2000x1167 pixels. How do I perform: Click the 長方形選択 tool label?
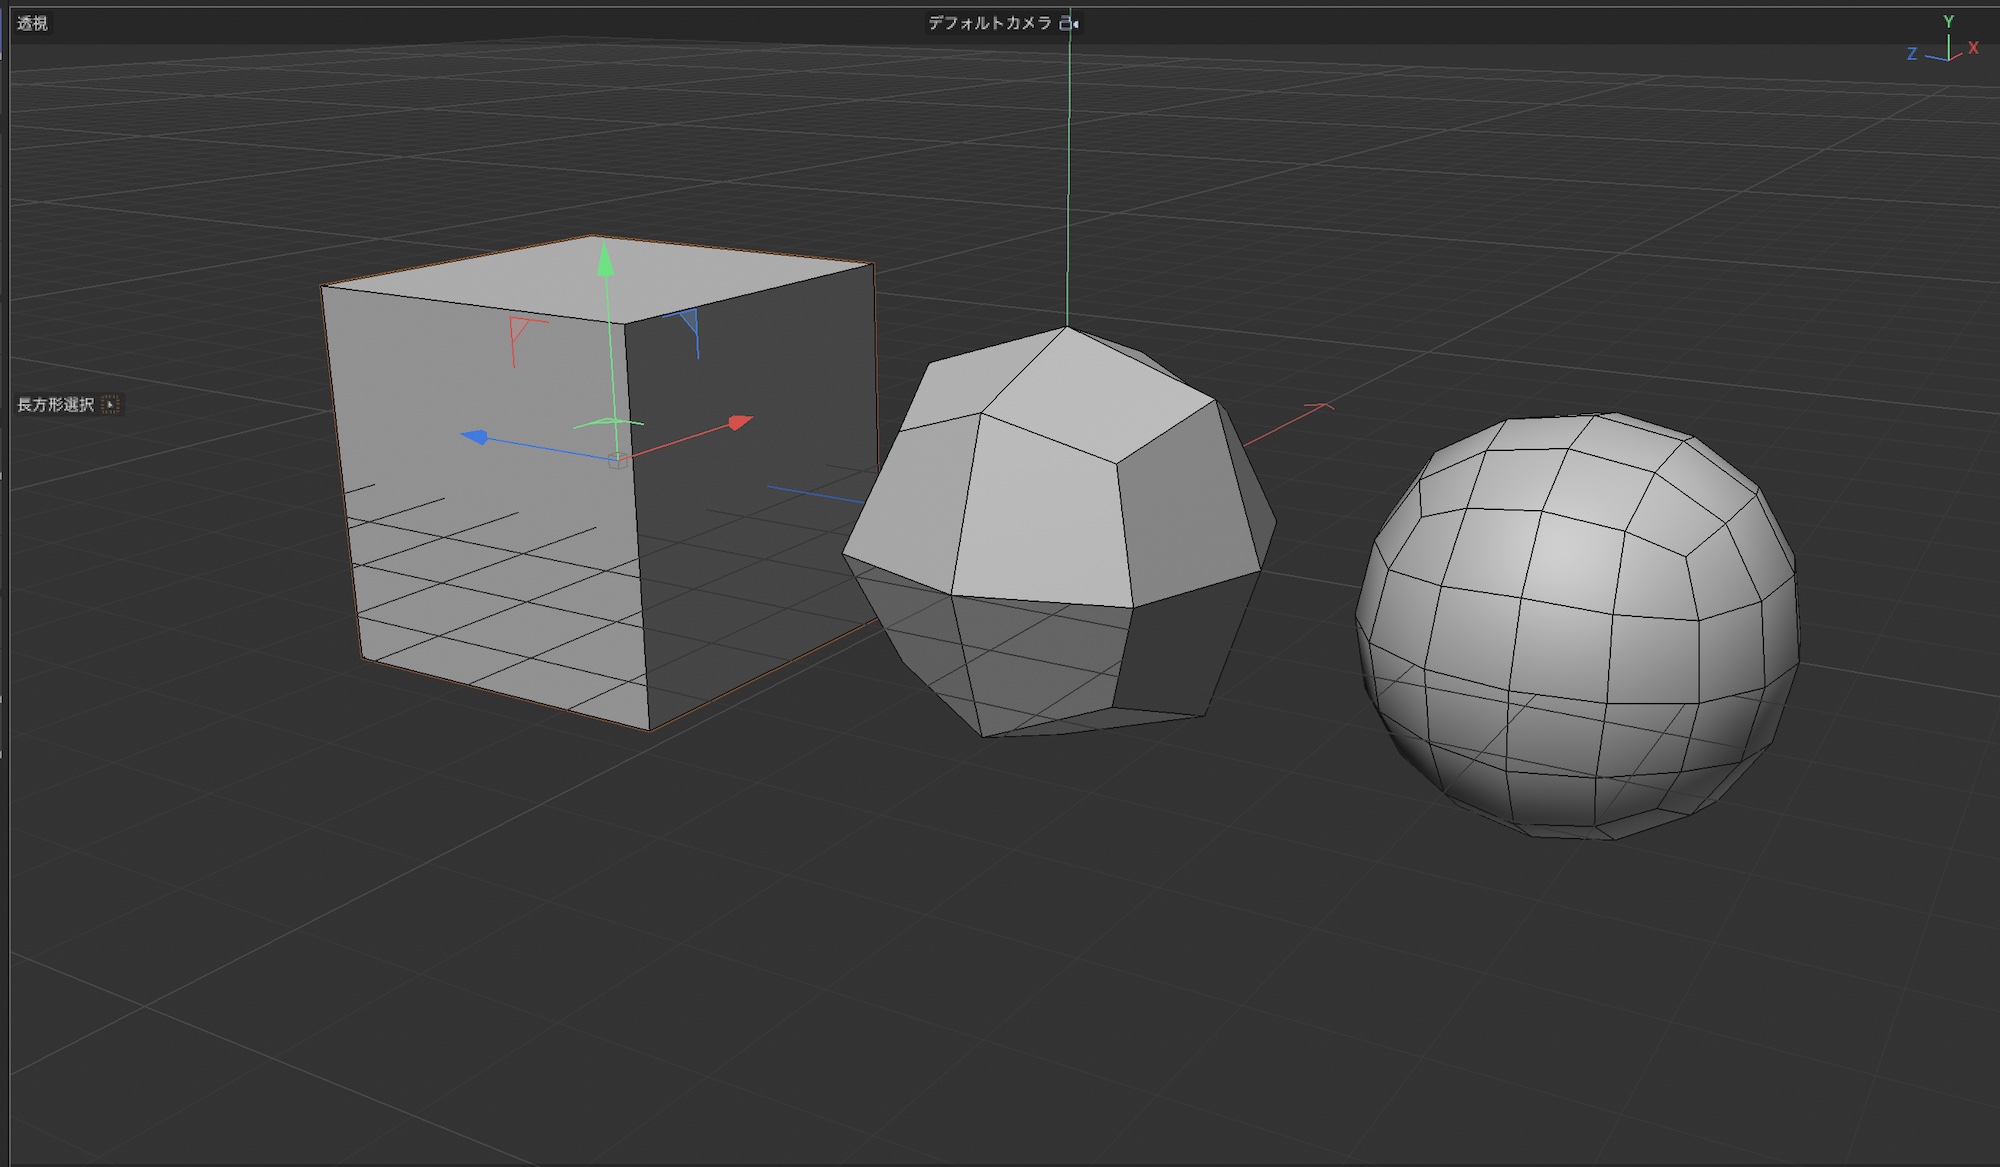tap(55, 405)
